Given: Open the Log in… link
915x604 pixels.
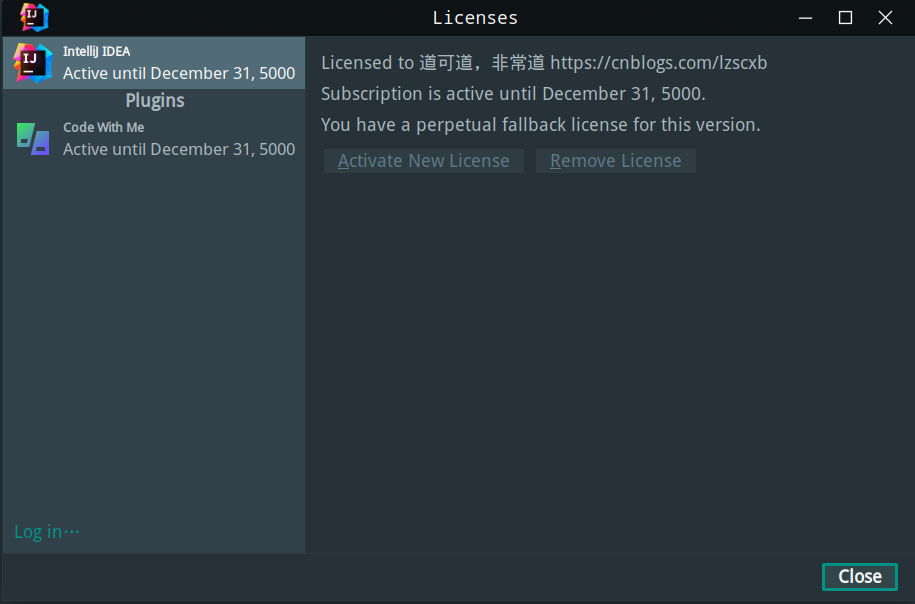Looking at the screenshot, I should 46,532.
